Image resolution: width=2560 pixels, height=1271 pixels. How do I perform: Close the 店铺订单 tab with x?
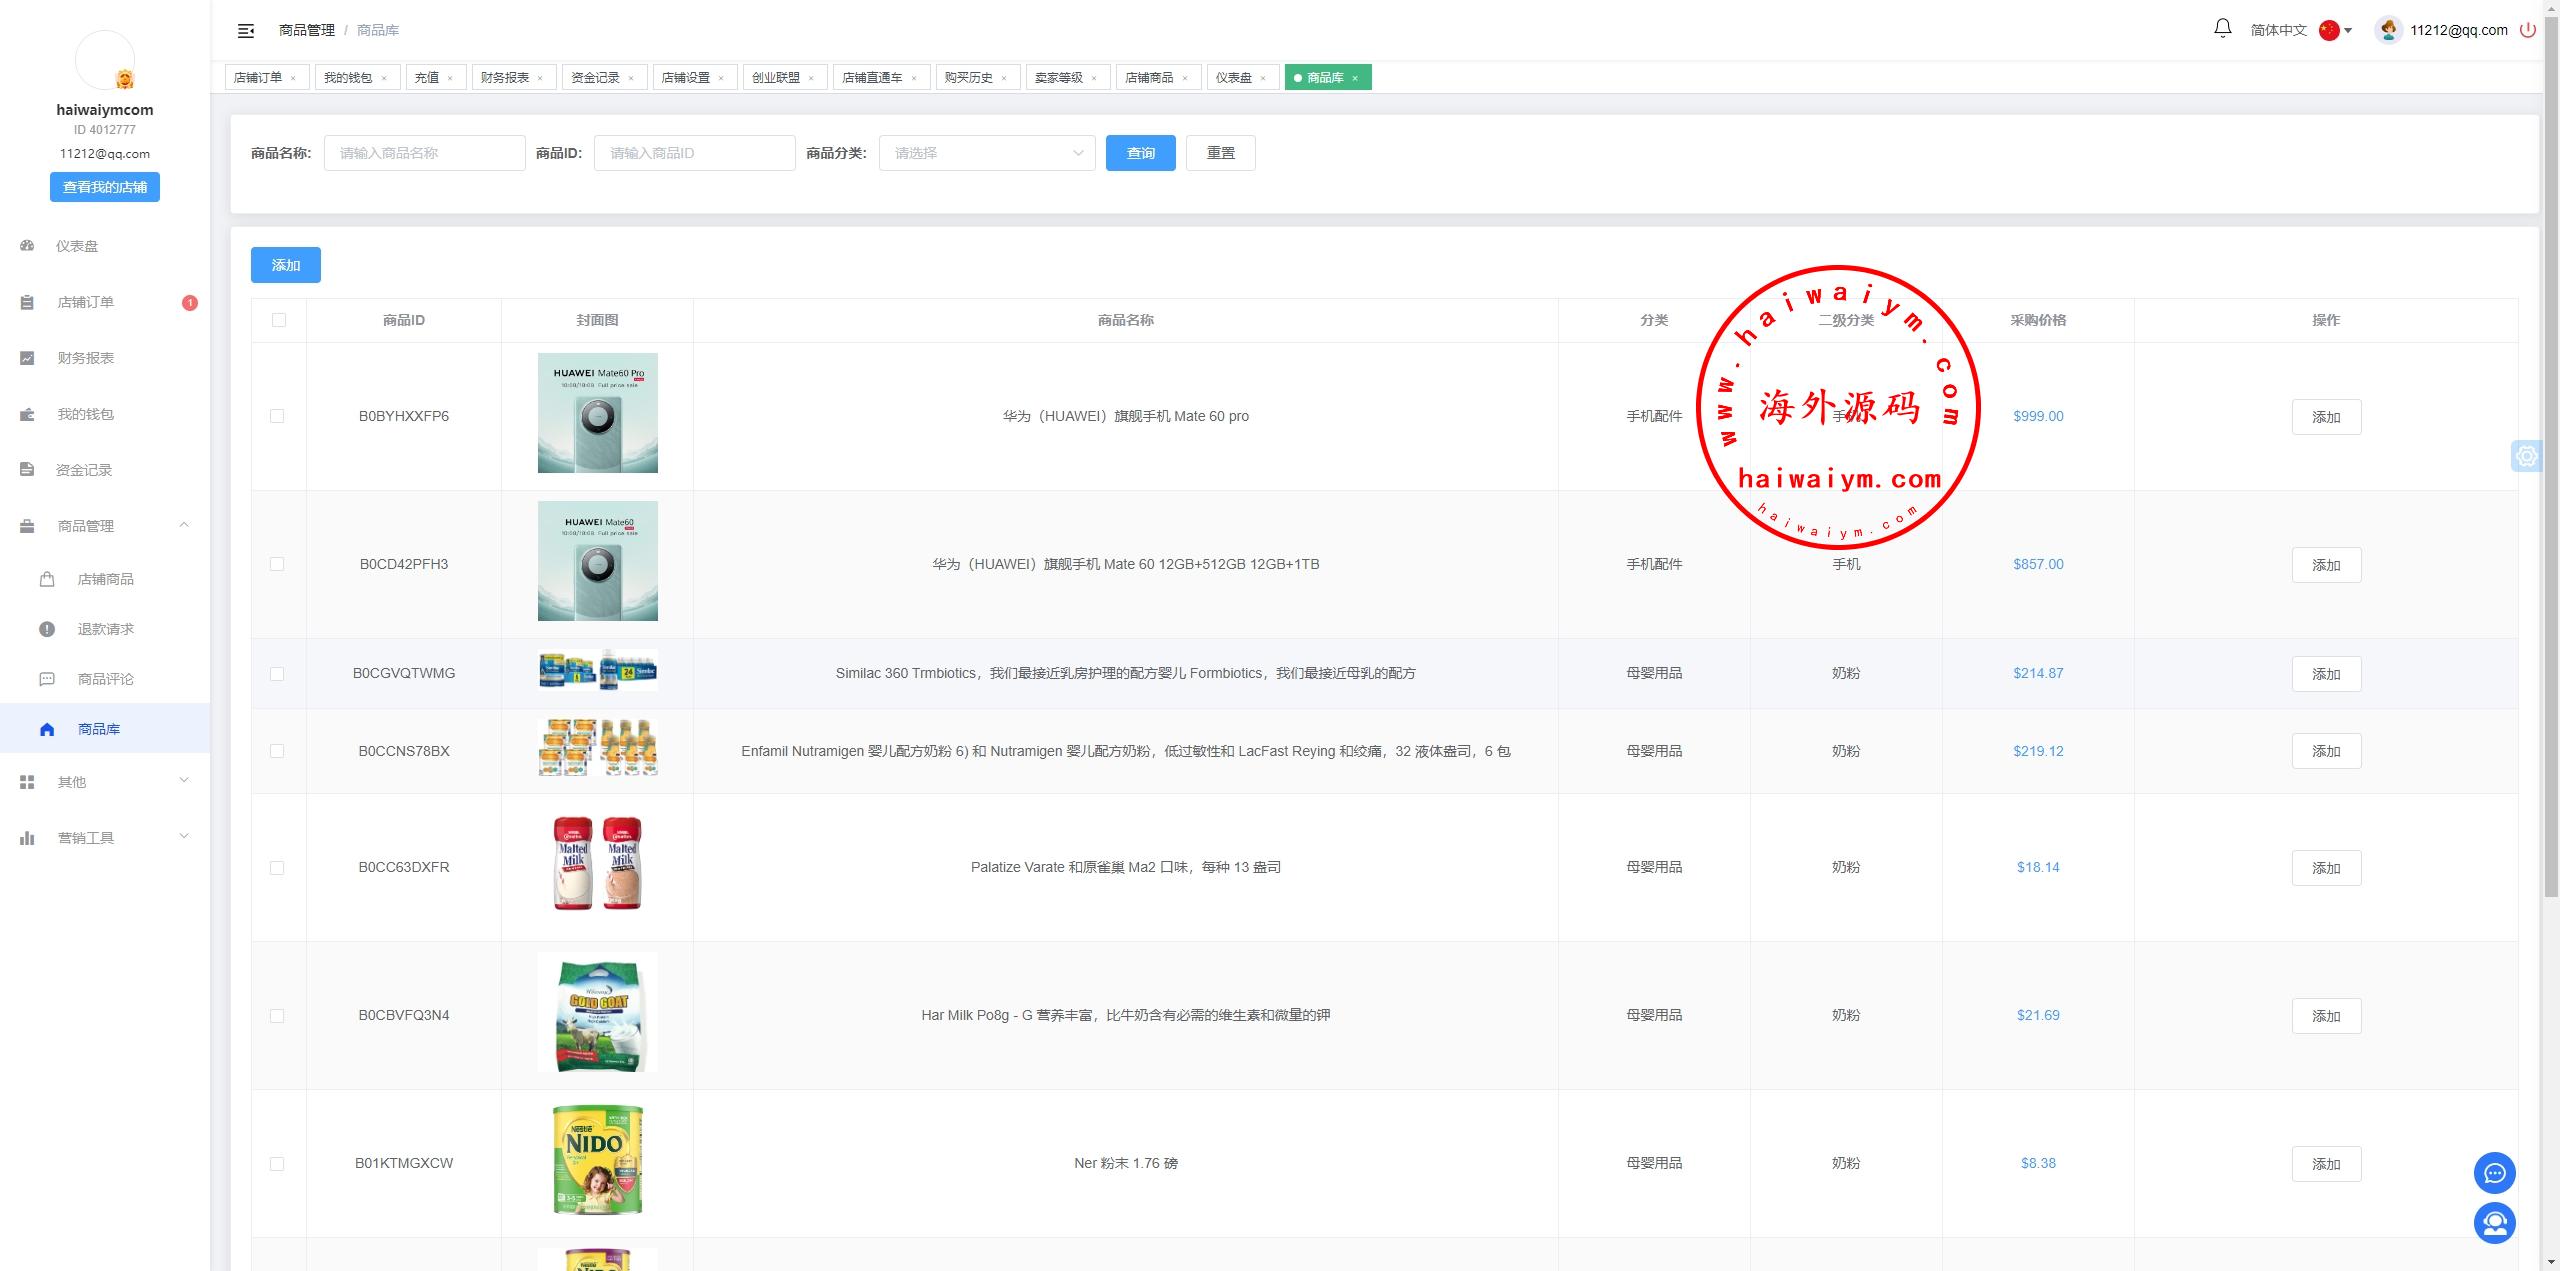pos(293,78)
